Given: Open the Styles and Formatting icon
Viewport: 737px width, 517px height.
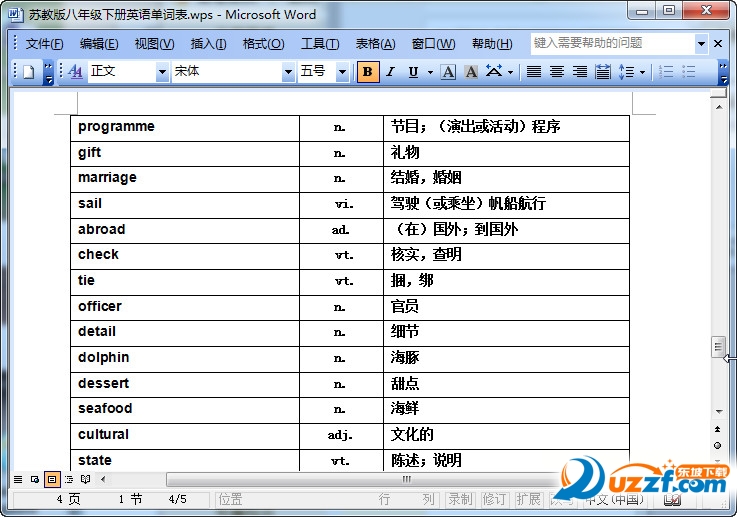Looking at the screenshot, I should 75,72.
